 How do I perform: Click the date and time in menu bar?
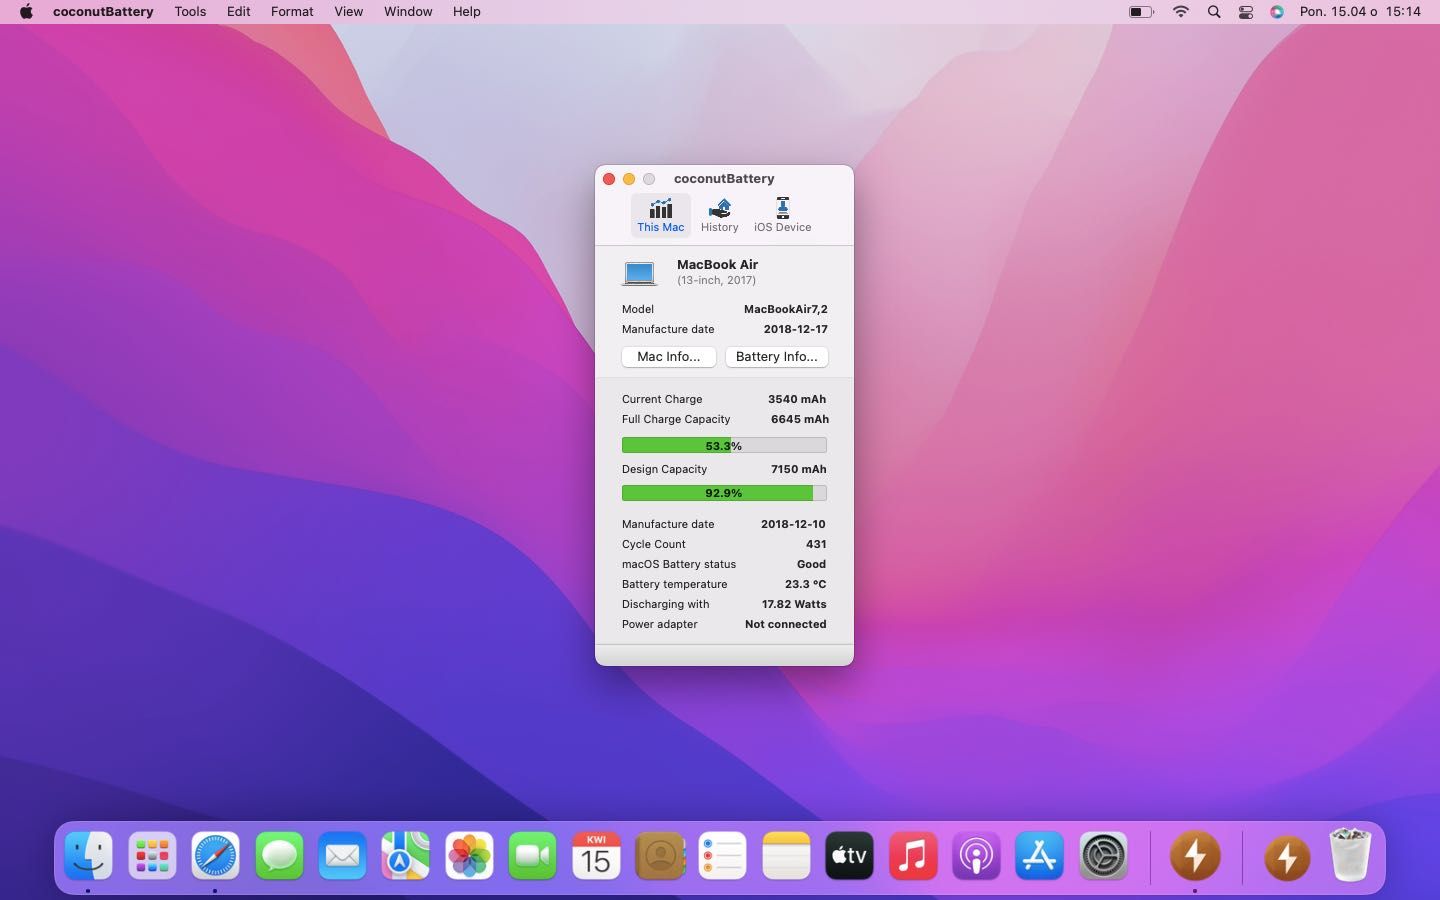click(1360, 12)
